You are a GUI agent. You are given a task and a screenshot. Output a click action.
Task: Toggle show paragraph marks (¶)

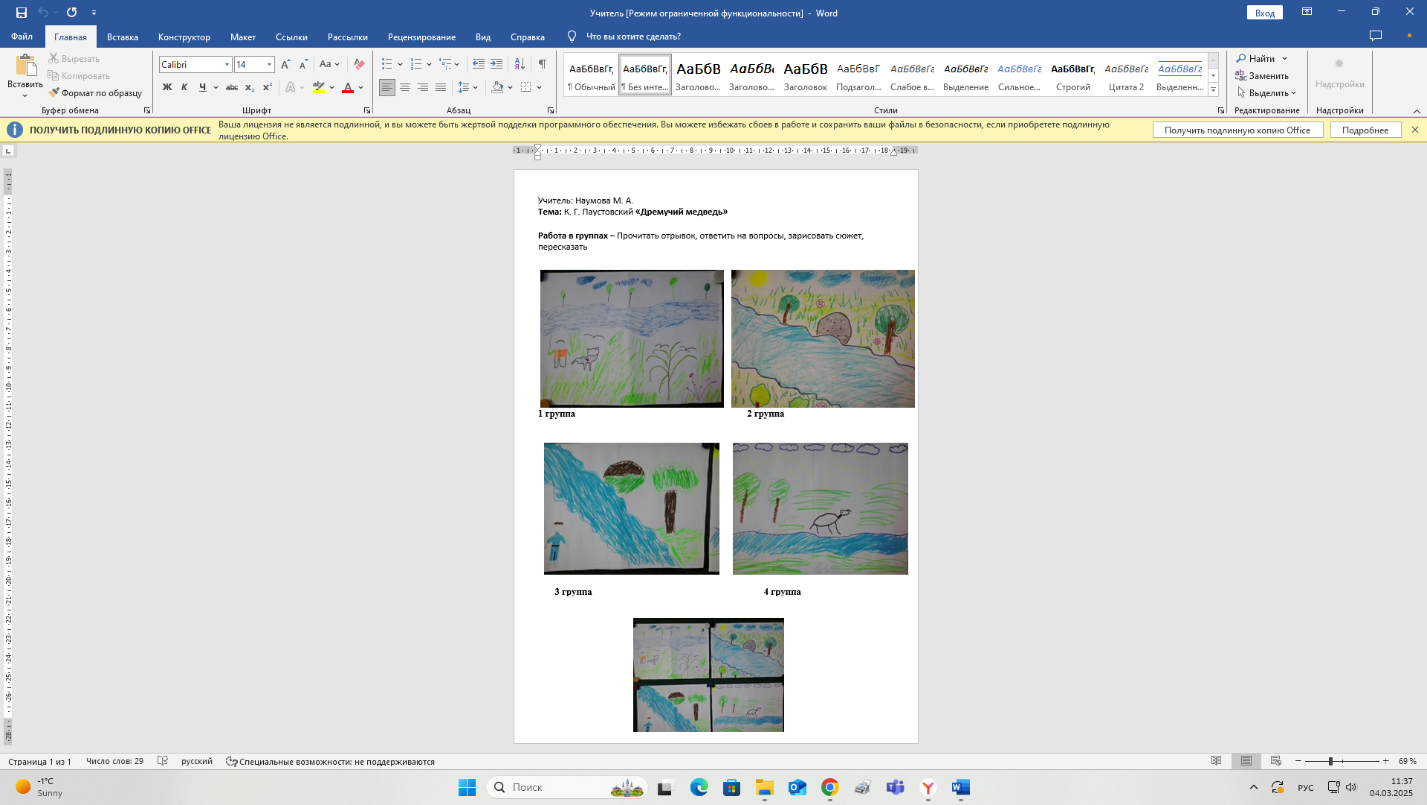point(542,64)
